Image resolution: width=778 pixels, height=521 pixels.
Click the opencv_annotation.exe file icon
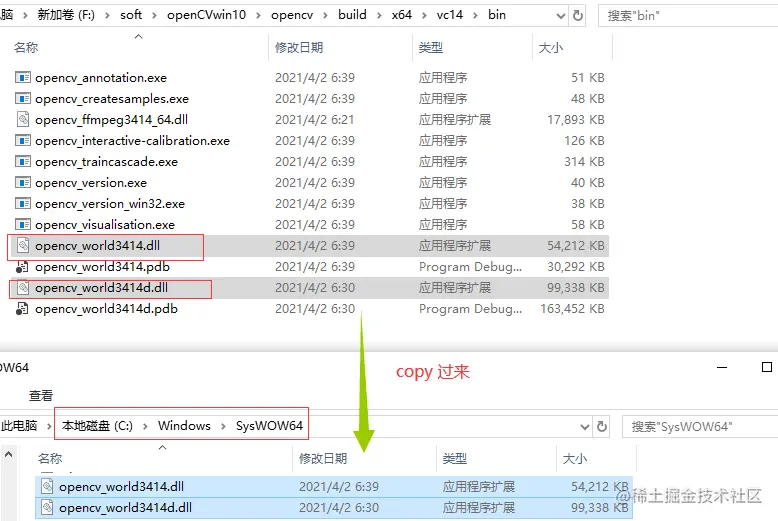tap(23, 77)
